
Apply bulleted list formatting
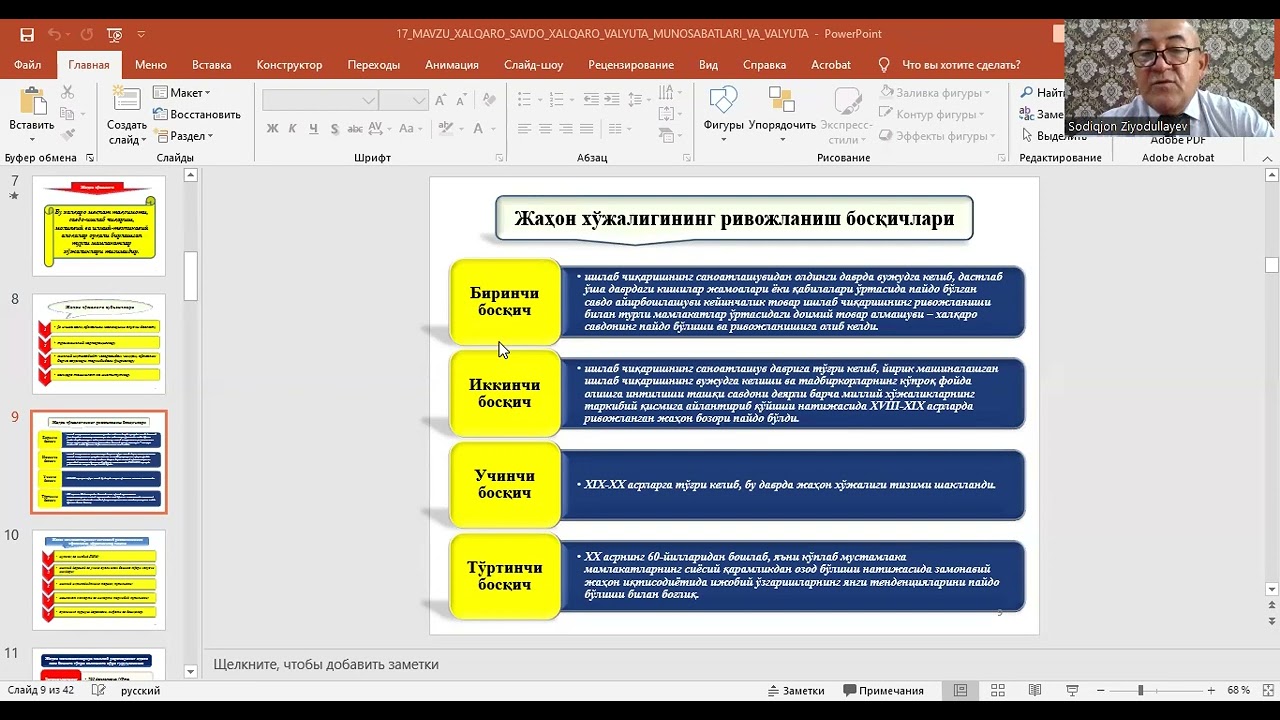524,100
